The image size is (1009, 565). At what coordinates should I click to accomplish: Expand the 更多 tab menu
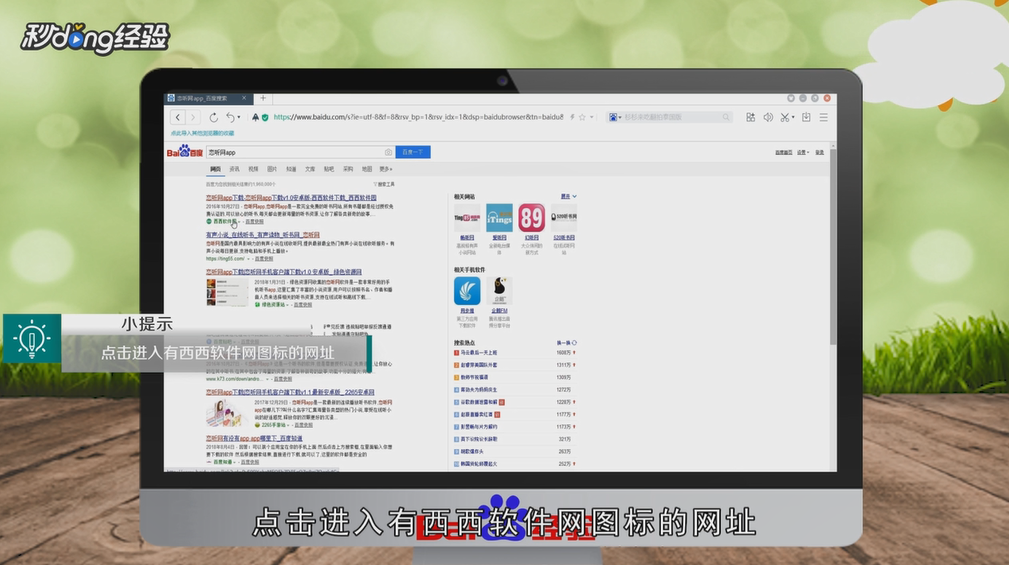pos(386,169)
